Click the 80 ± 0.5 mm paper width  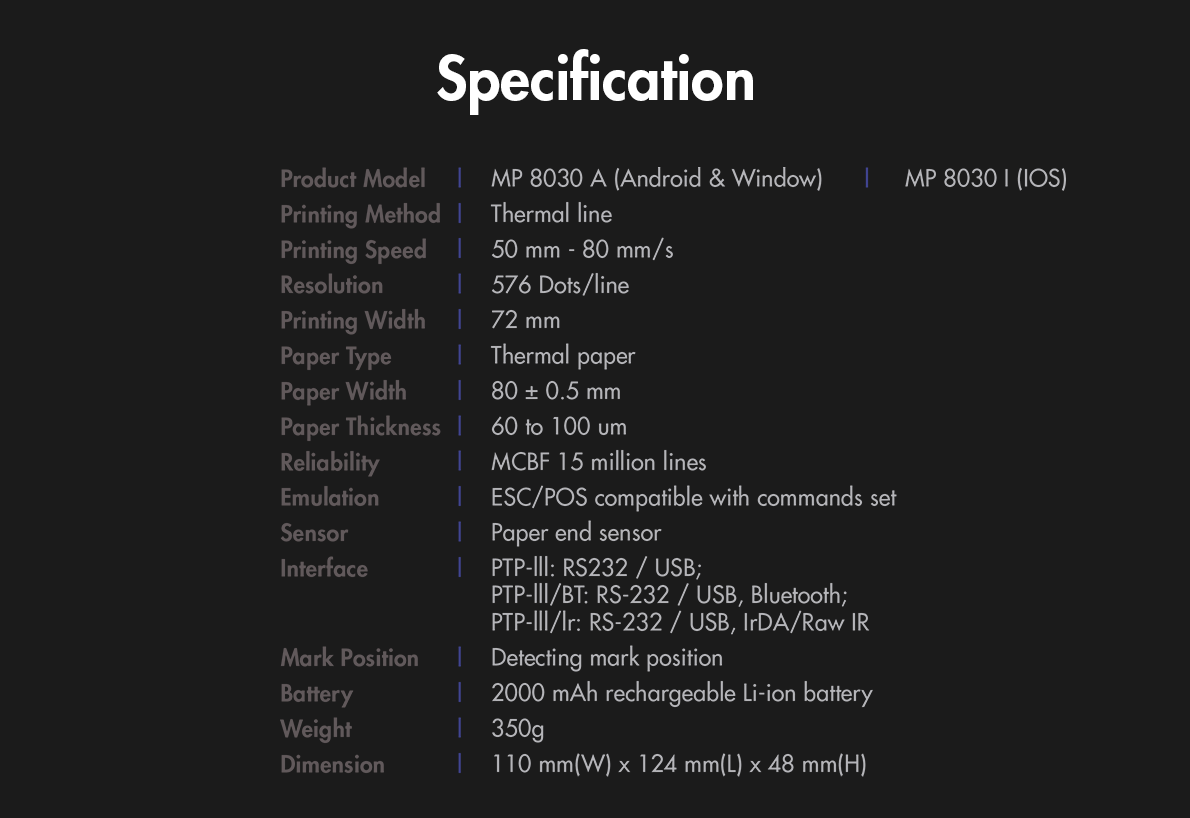(556, 392)
